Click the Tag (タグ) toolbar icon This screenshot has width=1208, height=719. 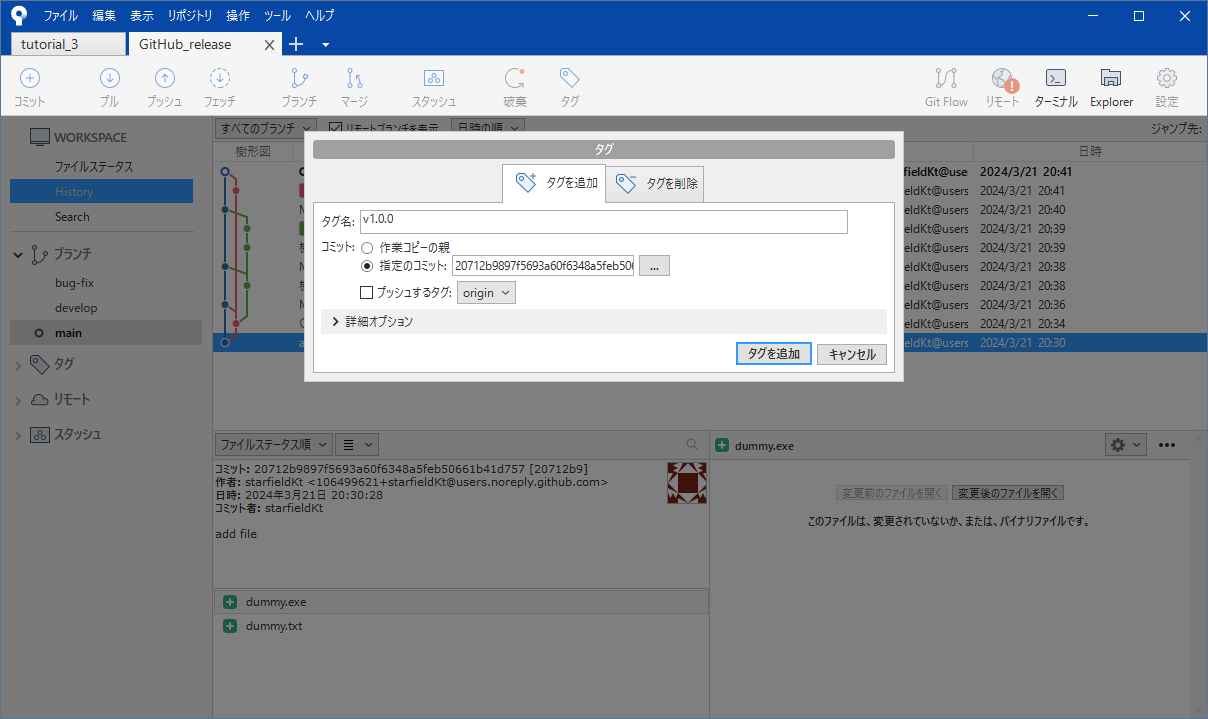(569, 78)
